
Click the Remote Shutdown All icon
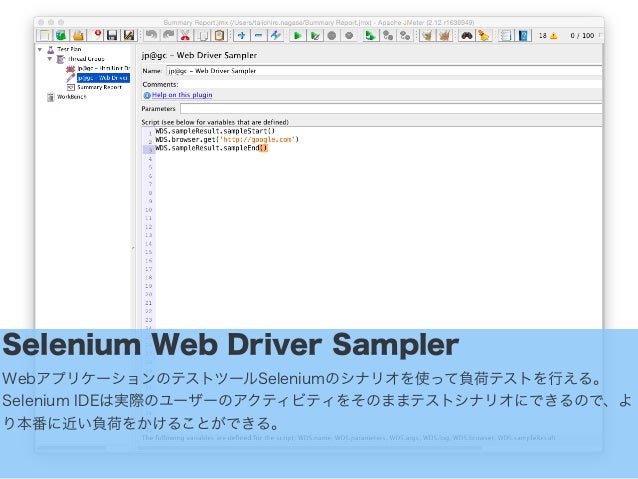click(405, 36)
